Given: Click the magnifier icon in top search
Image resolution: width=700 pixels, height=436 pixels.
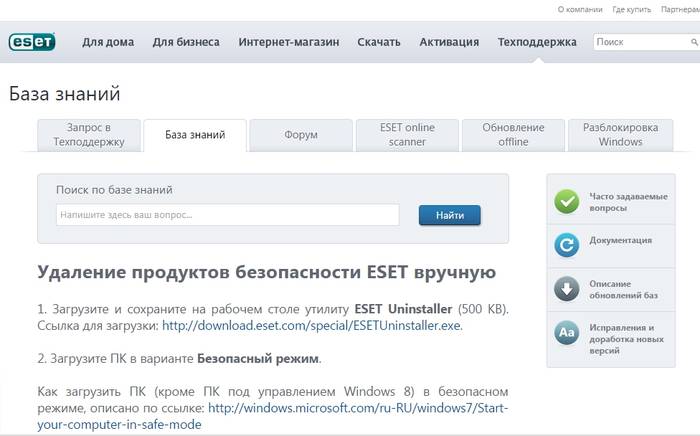Looking at the screenshot, I should [694, 42].
